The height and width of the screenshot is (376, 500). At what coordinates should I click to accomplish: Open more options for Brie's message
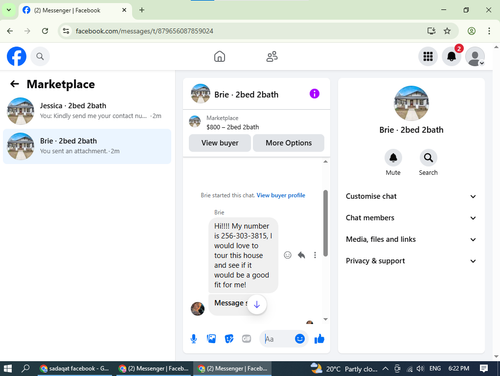(315, 255)
